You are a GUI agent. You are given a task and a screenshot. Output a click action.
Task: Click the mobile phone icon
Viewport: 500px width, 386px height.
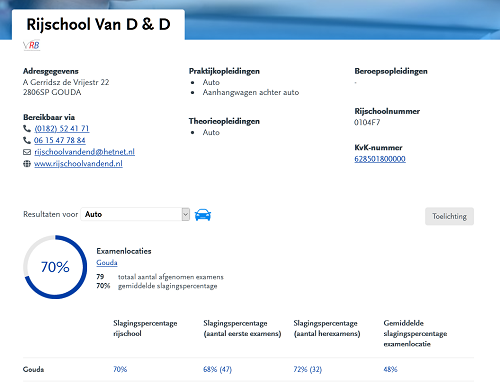pyautogui.click(x=27, y=140)
